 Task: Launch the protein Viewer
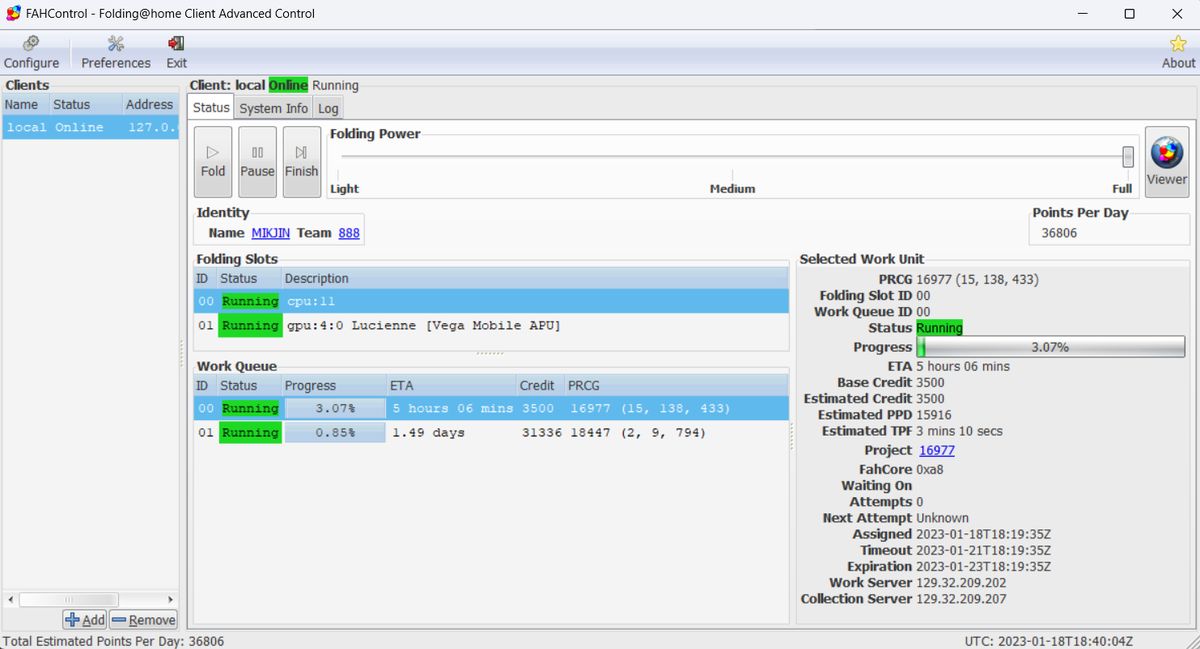1167,161
